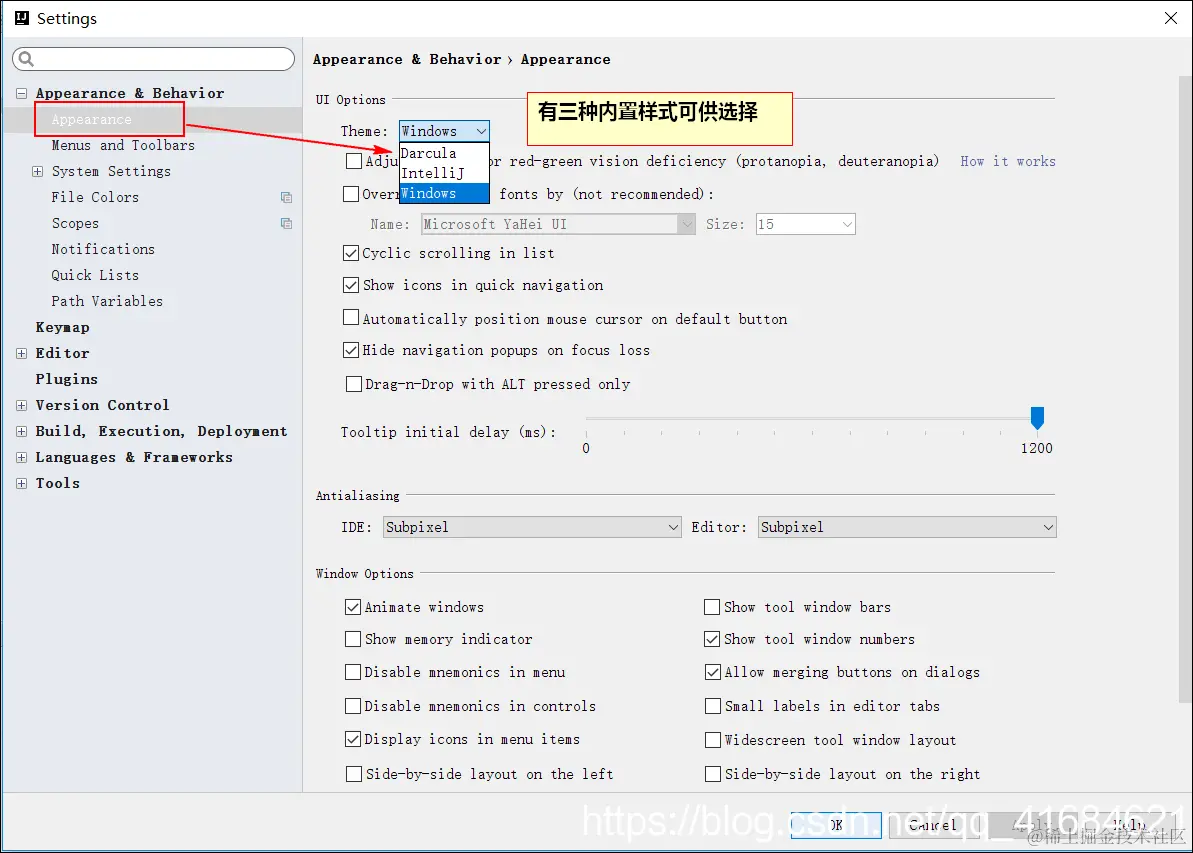Expand the Editor tree node
1193x853 pixels.
pyautogui.click(x=21, y=353)
